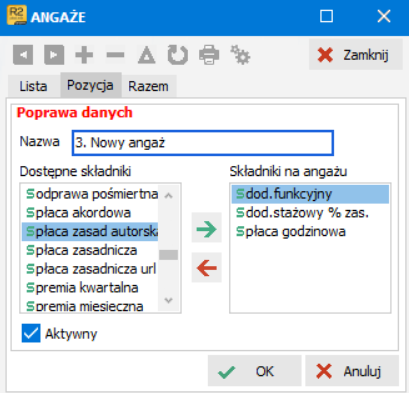The height and width of the screenshot is (393, 409).
Task: Switch to the Lista tab
Action: (x=33, y=86)
